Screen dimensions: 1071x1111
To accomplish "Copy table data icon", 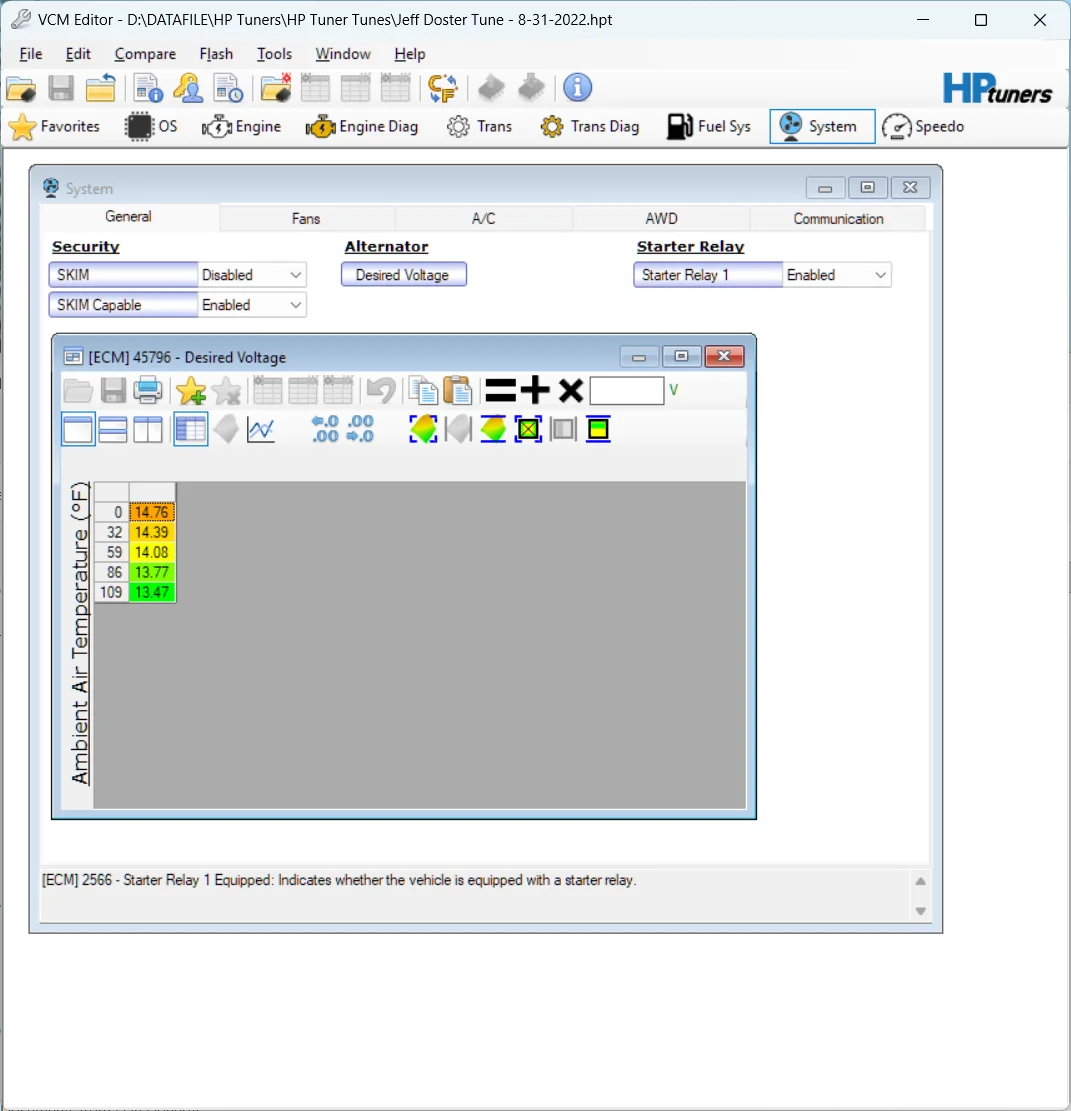I will [x=424, y=390].
